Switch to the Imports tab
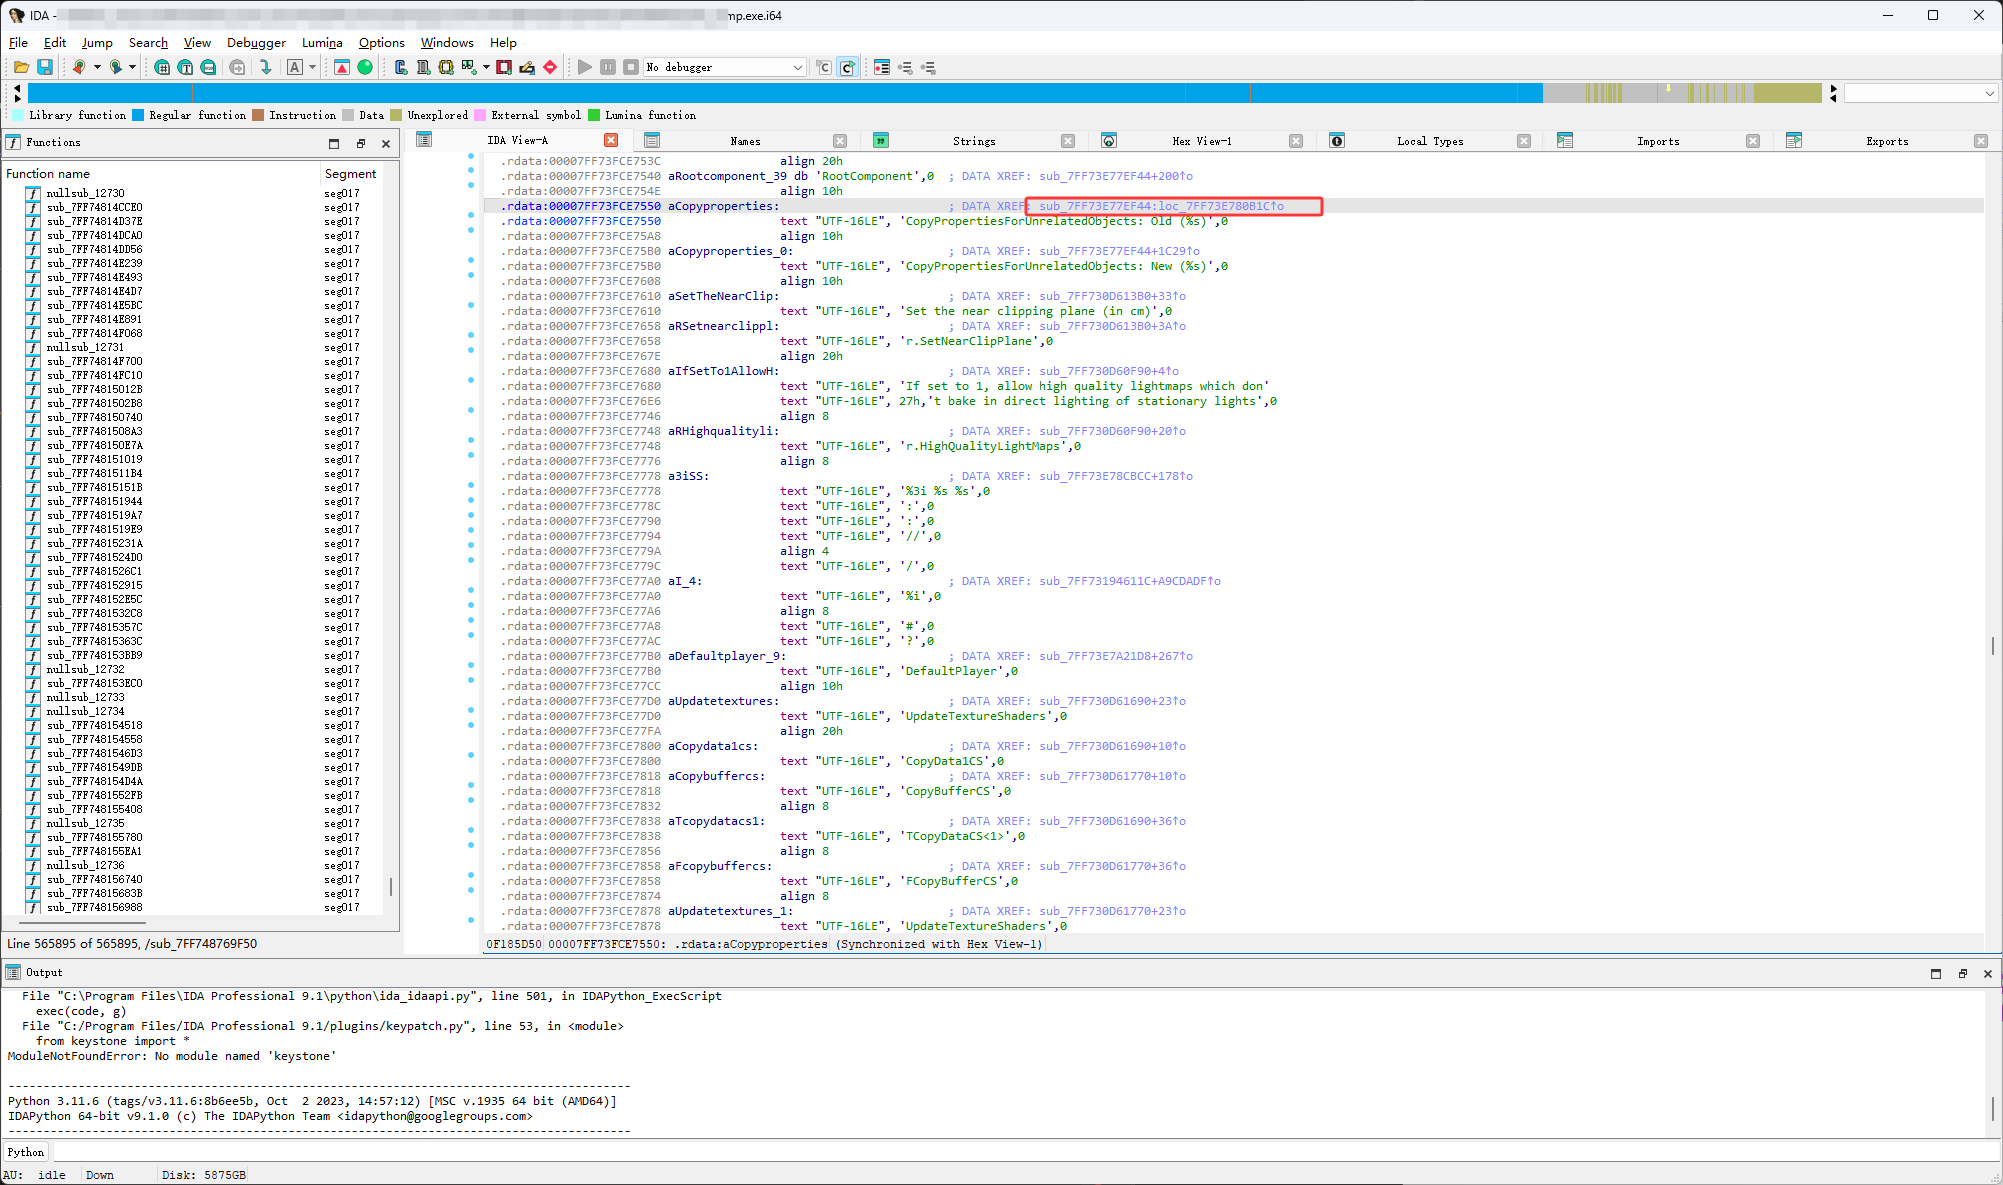The image size is (2003, 1185). (1657, 141)
